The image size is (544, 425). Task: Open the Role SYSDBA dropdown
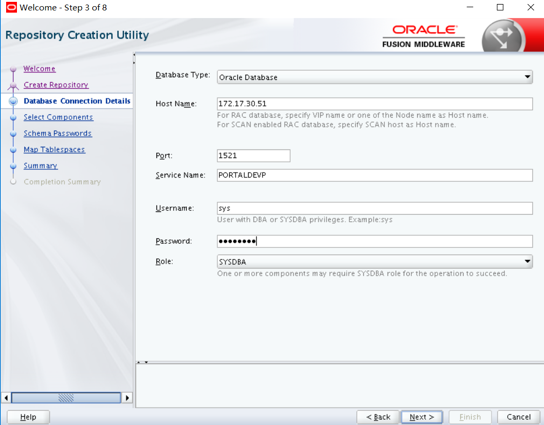click(375, 262)
